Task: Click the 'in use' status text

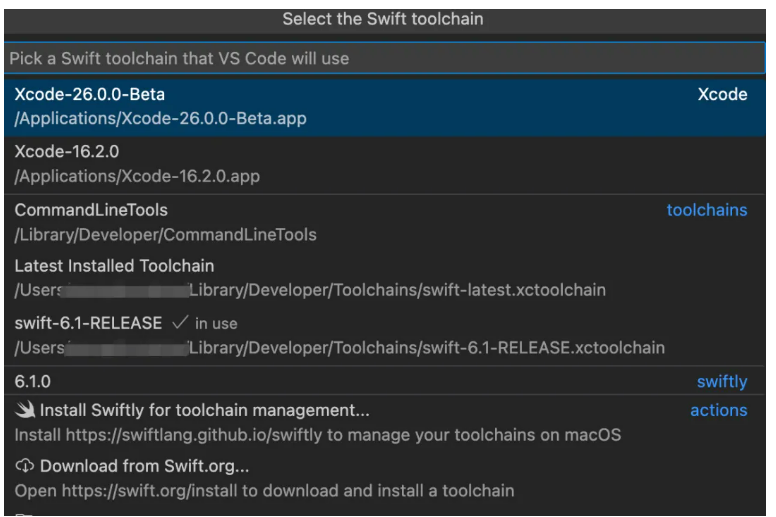Action: point(216,324)
